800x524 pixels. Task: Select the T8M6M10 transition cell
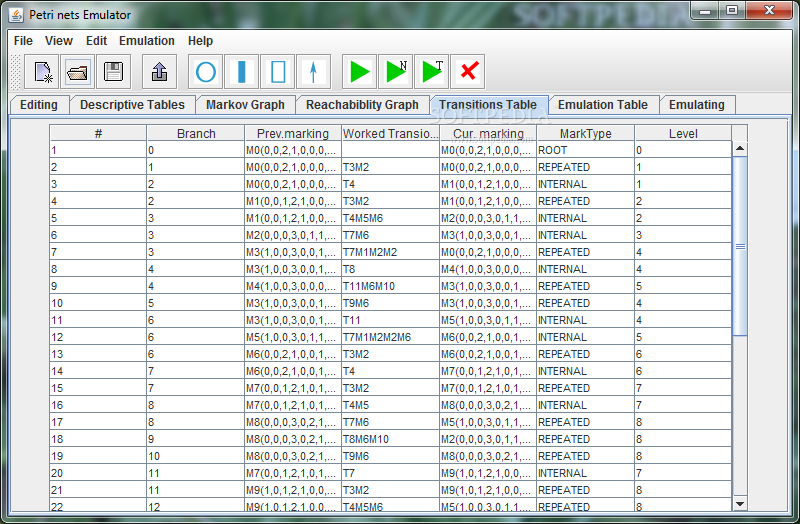pos(390,439)
